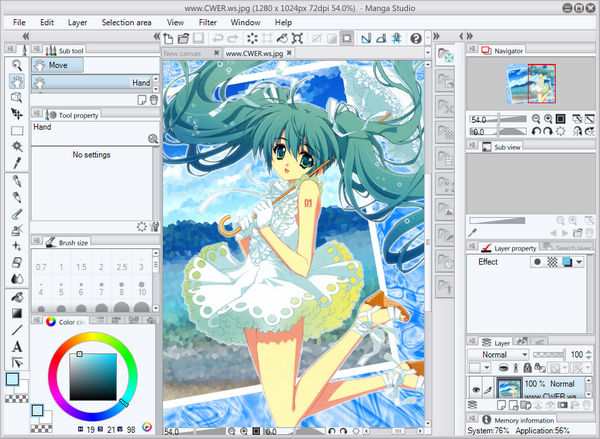Open the Filter menu
Screen dimensions: 600x439
tap(208, 23)
